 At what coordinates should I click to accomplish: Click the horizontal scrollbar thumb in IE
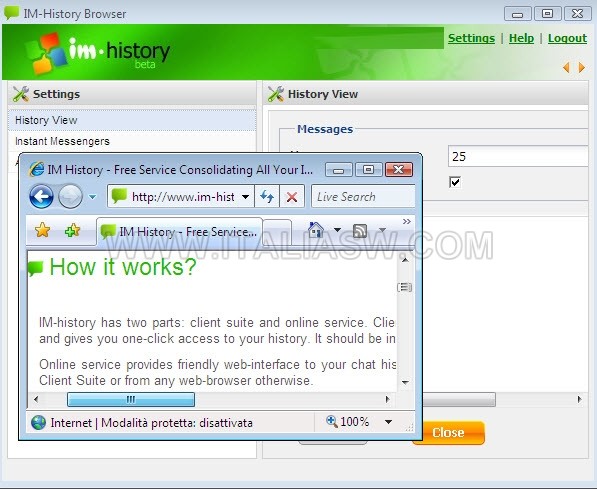pyautogui.click(x=131, y=400)
